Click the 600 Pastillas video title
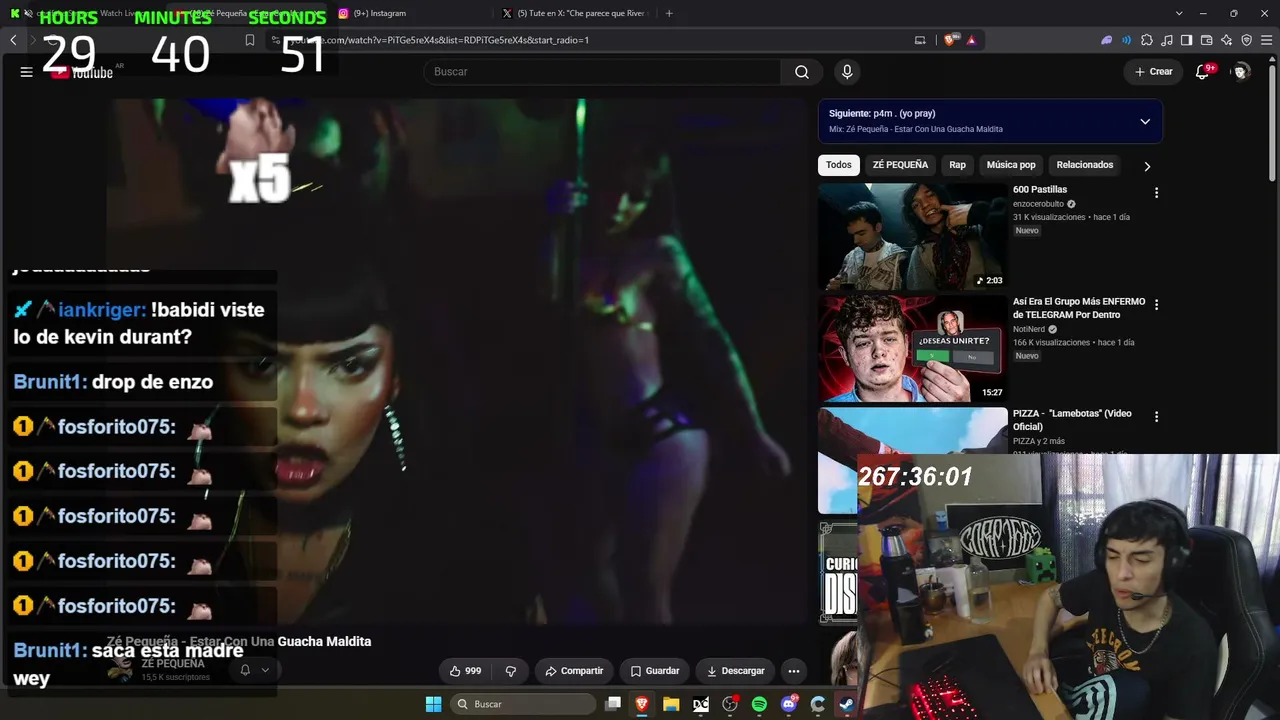Image resolution: width=1280 pixels, height=720 pixels. point(1040,190)
